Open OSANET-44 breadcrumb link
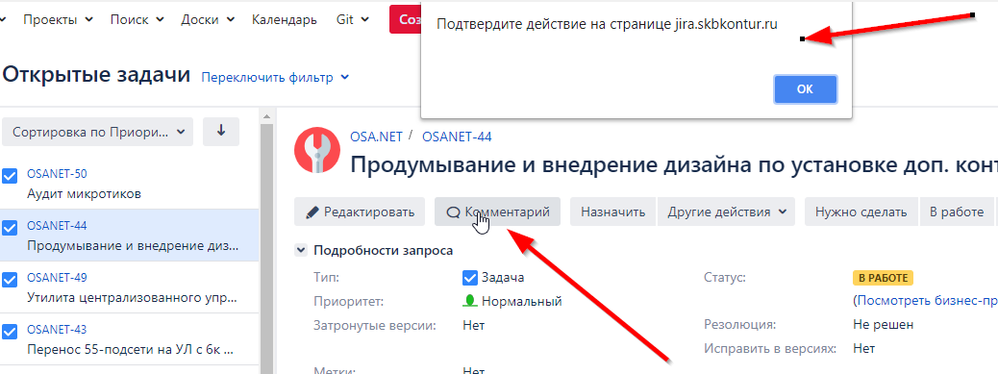 pyautogui.click(x=456, y=136)
